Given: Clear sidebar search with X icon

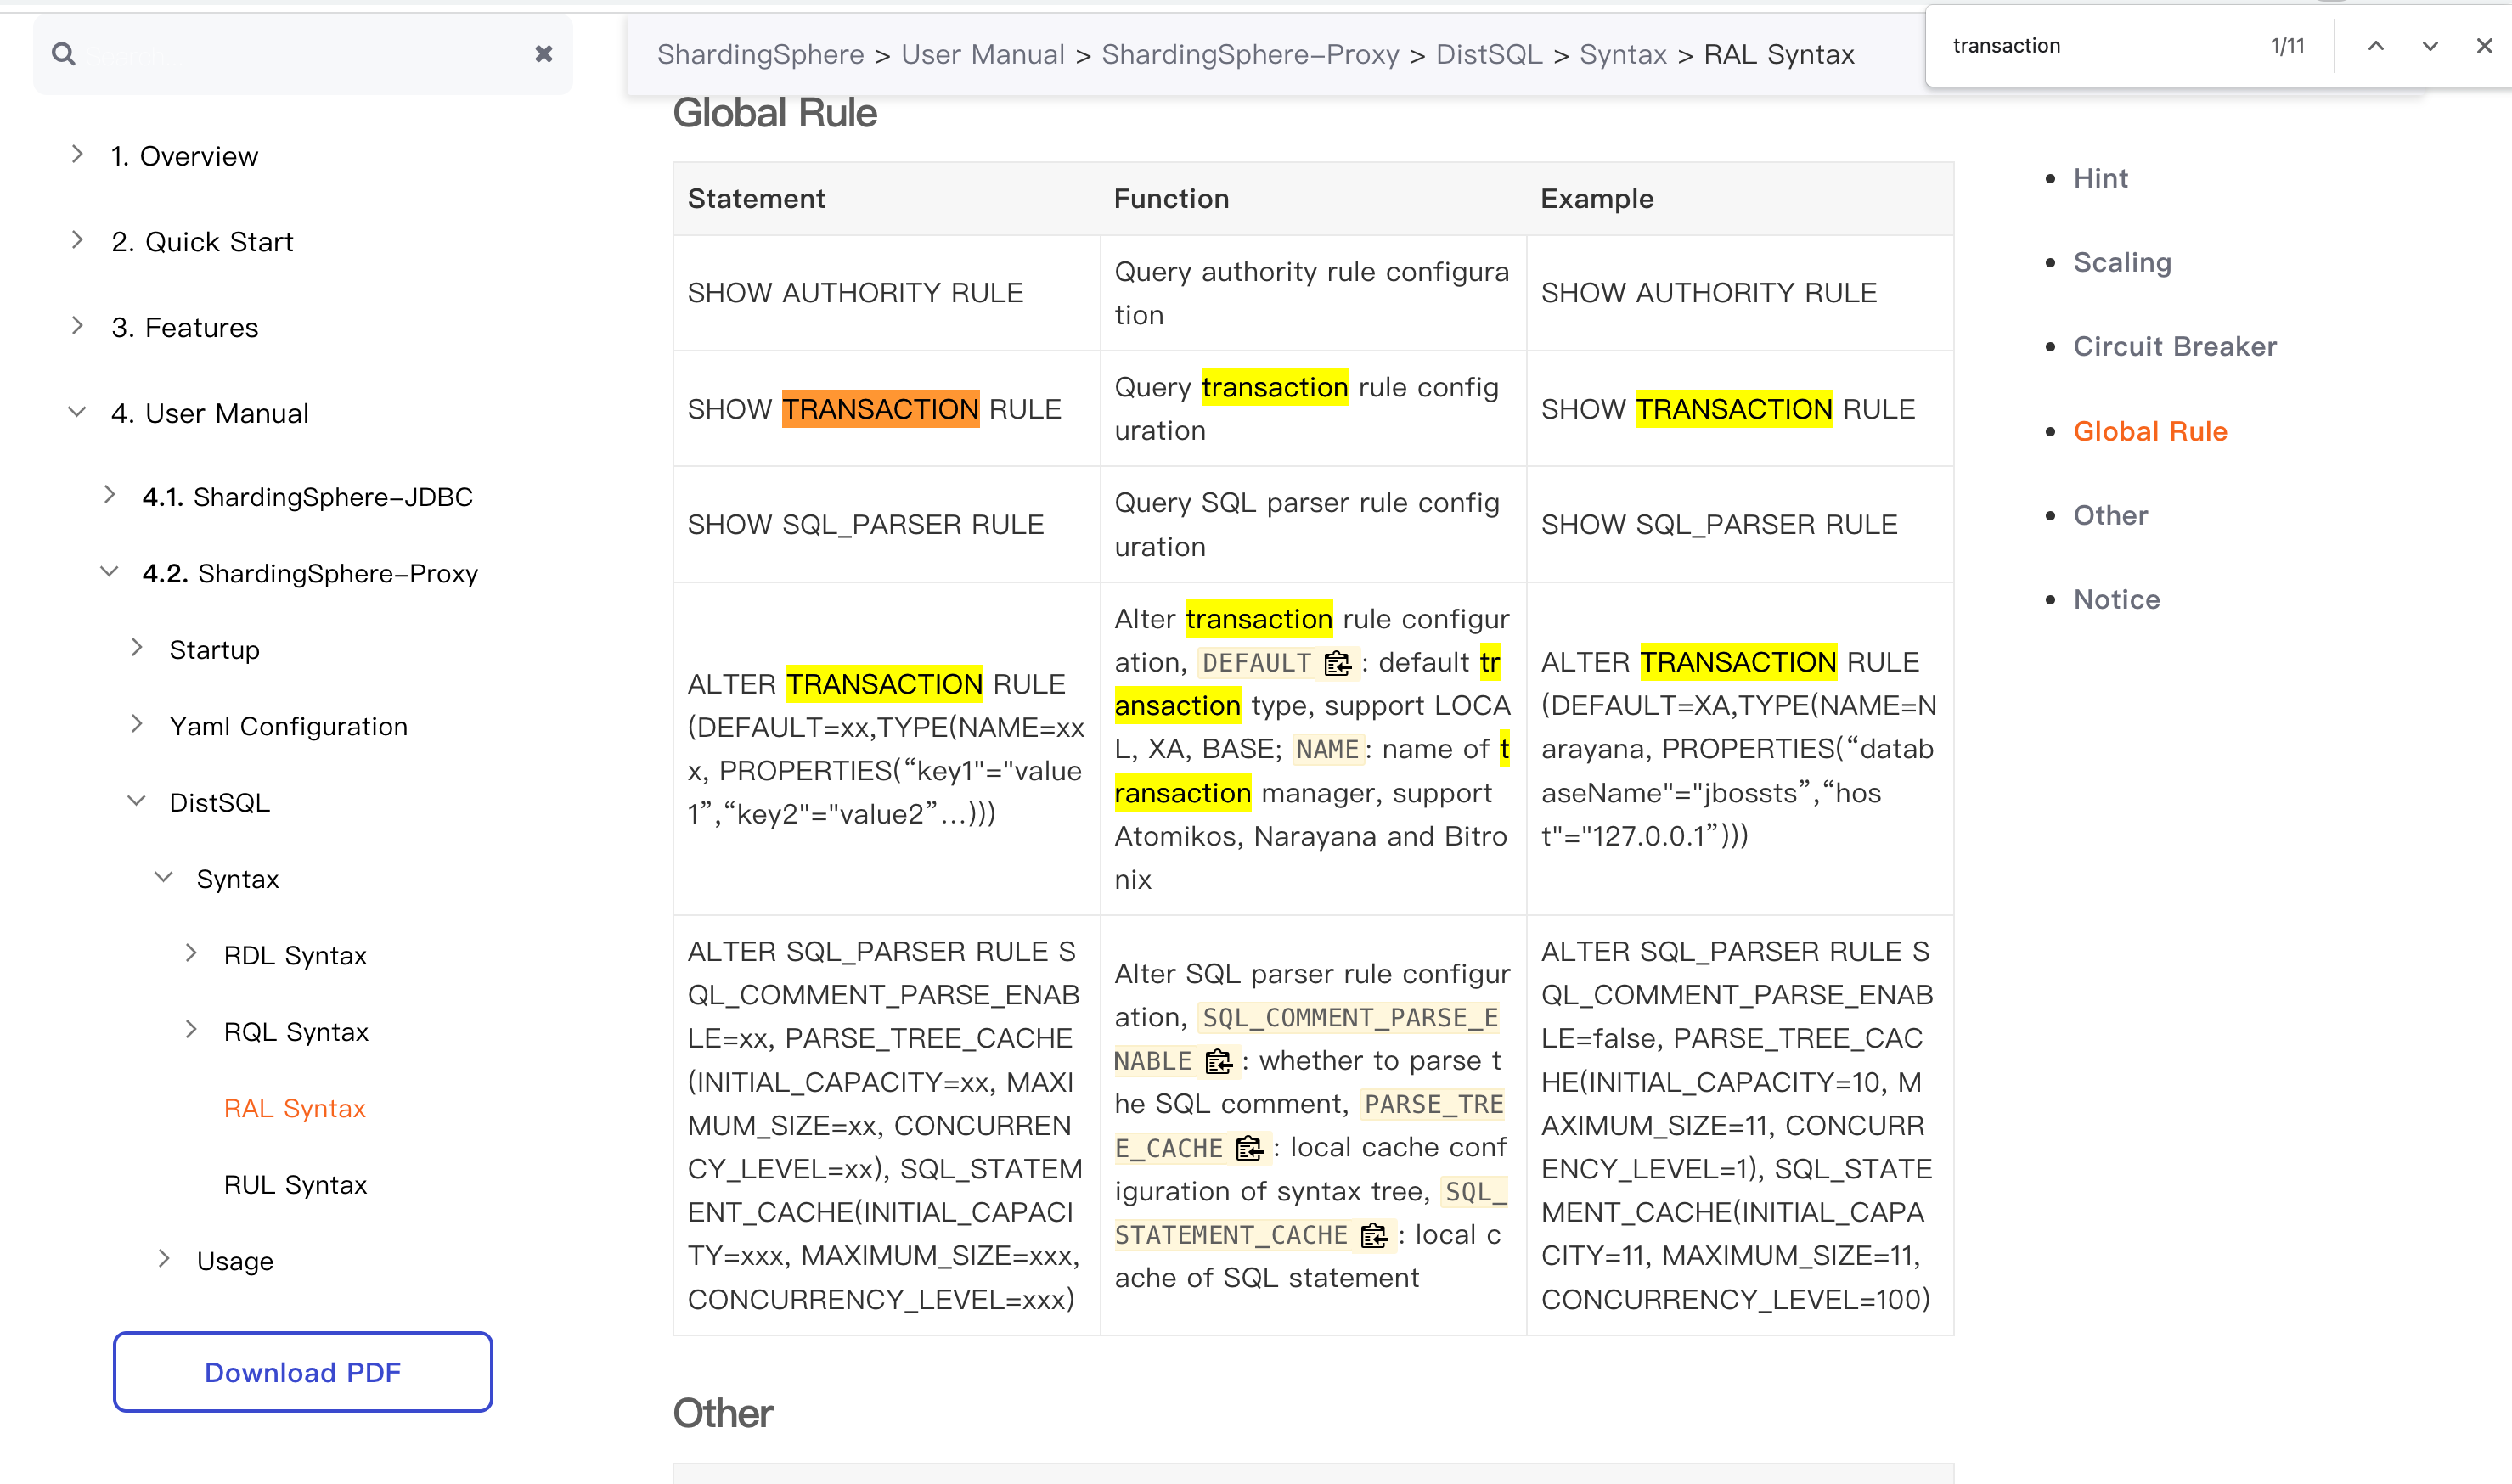Looking at the screenshot, I should tap(543, 54).
